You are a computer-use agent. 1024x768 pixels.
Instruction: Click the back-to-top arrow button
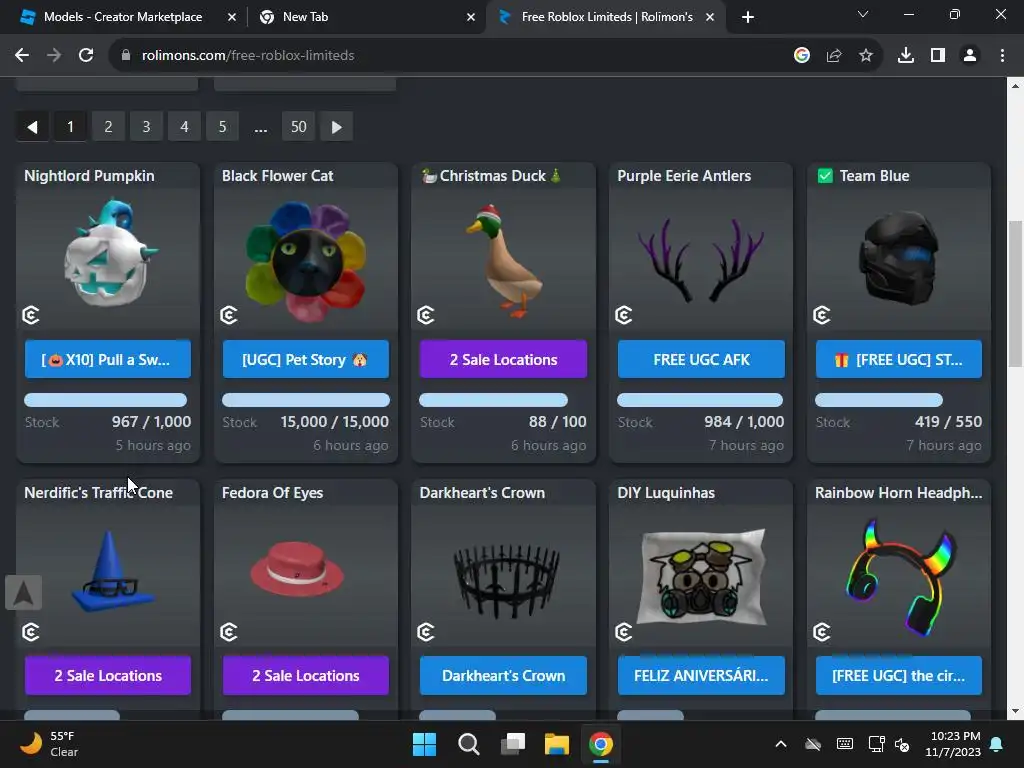(24, 593)
